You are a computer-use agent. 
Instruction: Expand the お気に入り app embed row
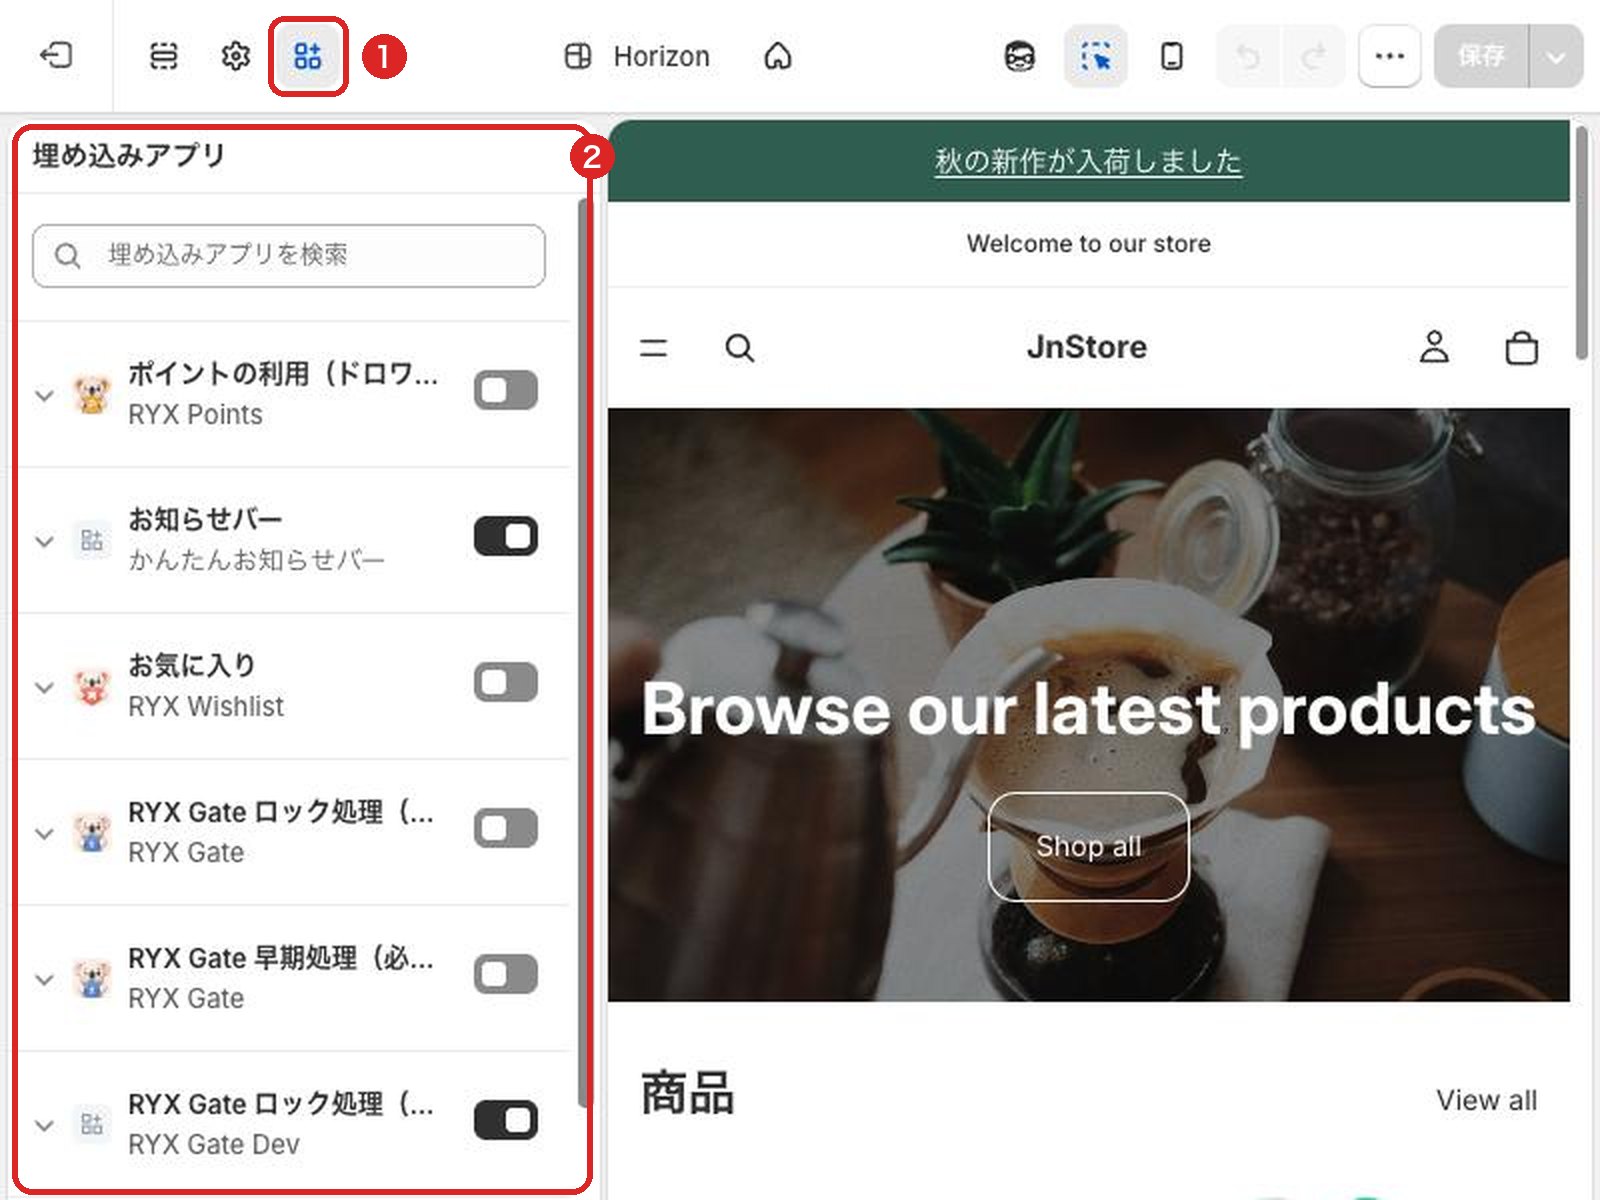[44, 687]
